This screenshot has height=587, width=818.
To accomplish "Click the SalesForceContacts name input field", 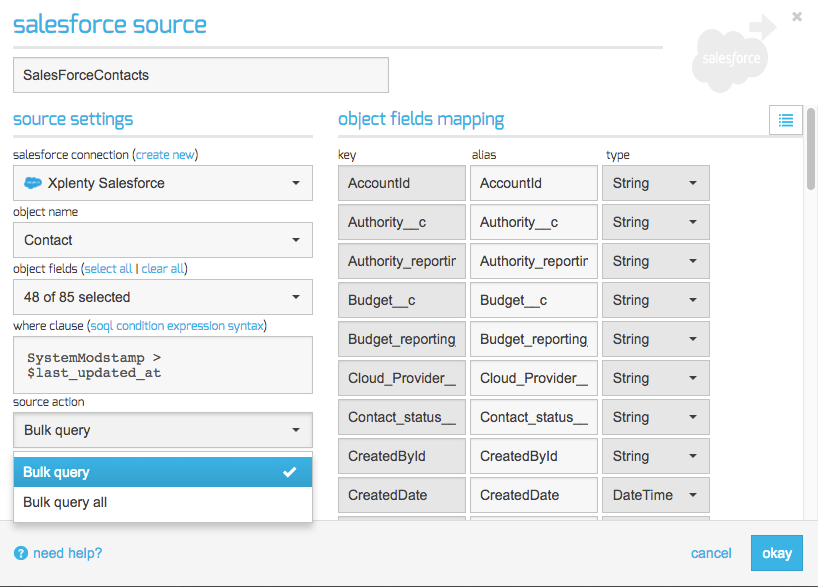I will tap(200, 75).
